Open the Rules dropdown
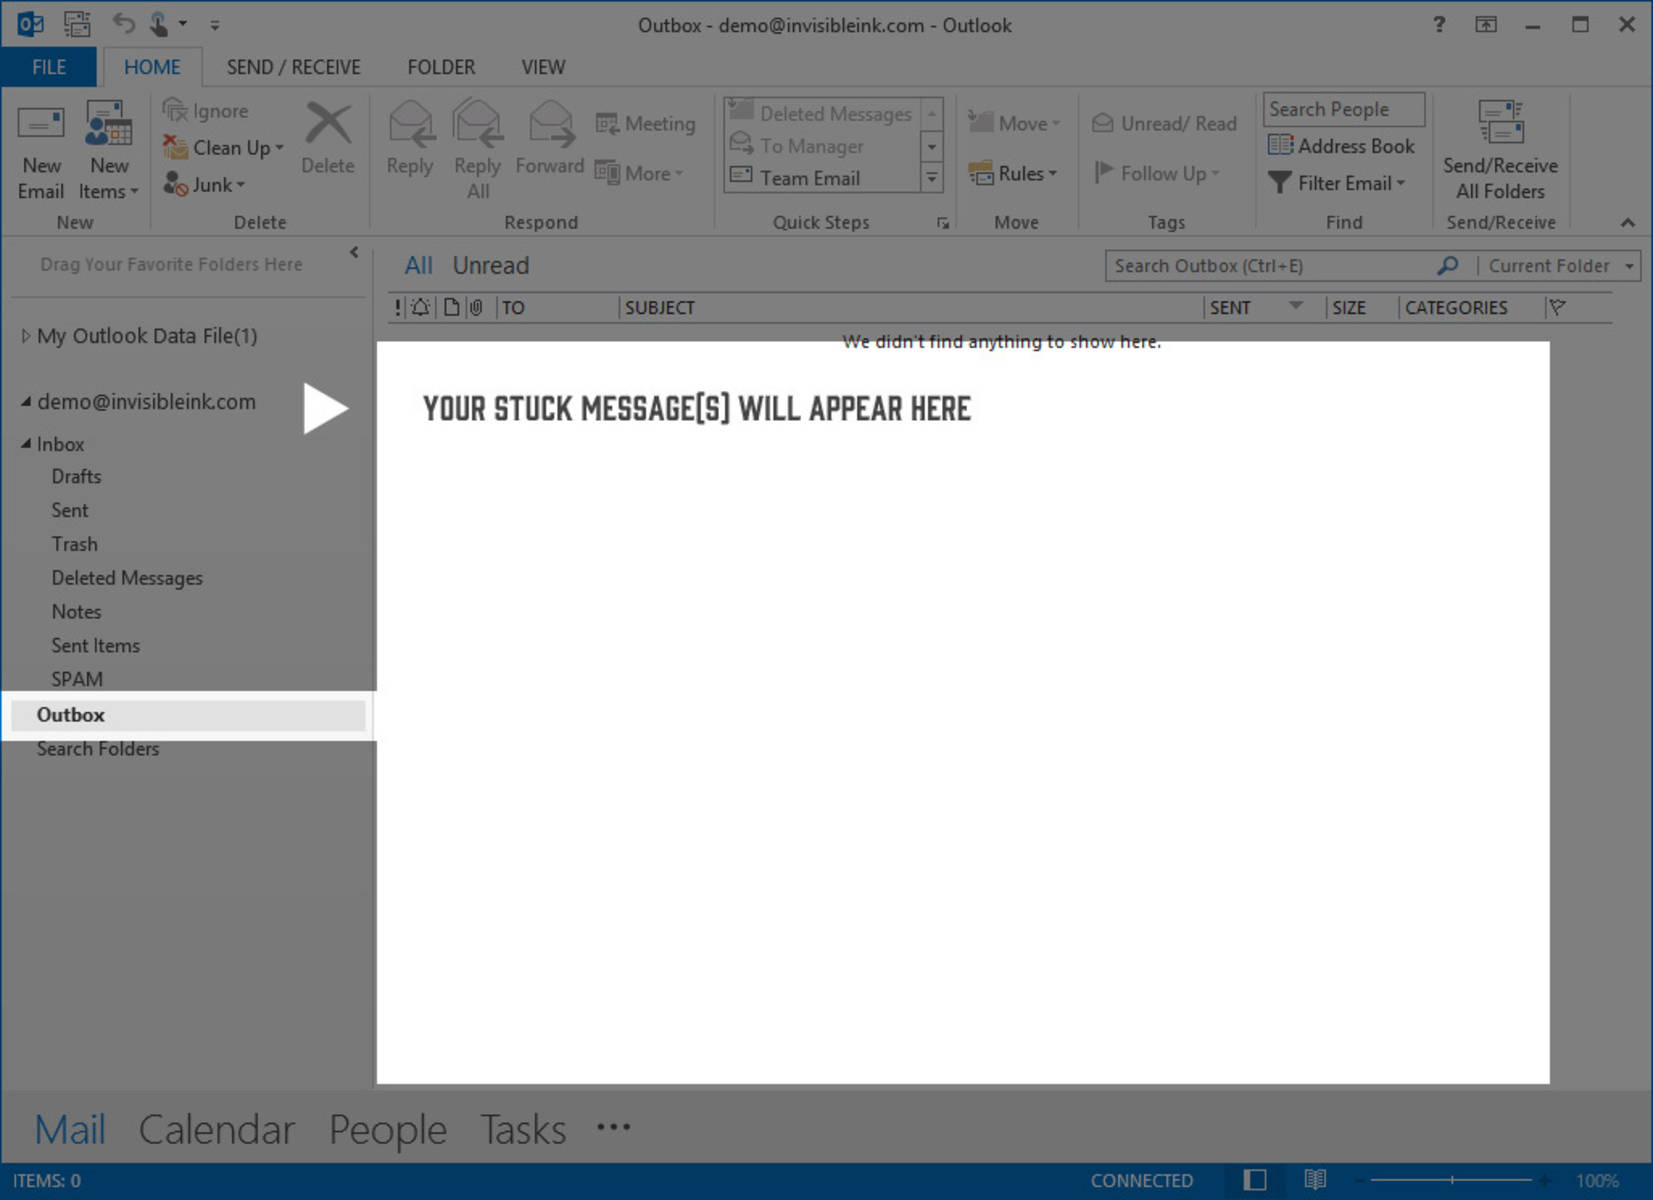The height and width of the screenshot is (1200, 1653). [1012, 173]
